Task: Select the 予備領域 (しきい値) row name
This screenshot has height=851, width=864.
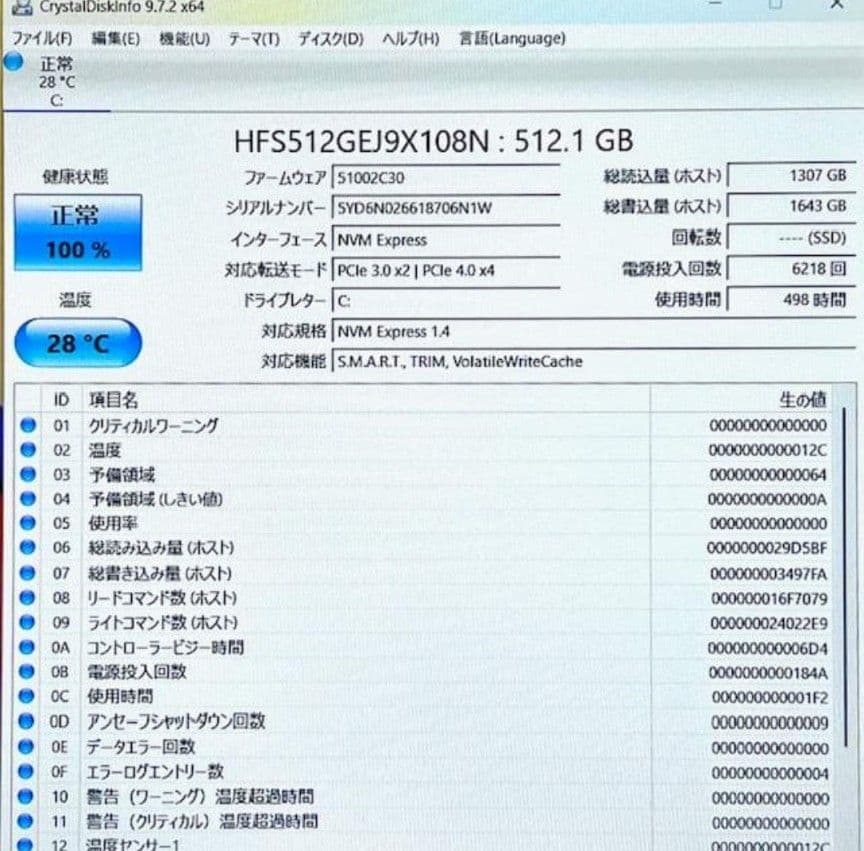Action: pyautogui.click(x=156, y=499)
